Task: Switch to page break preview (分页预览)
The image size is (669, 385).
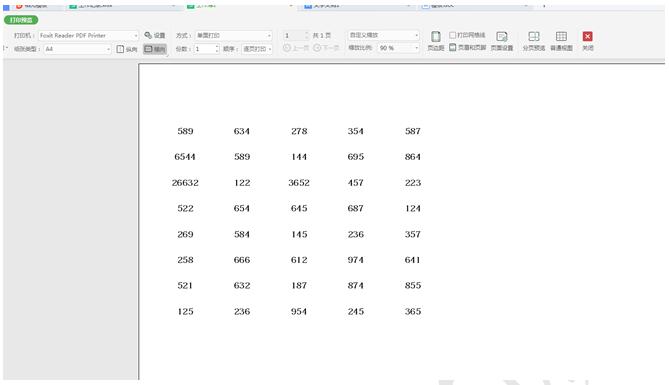Action: coord(534,41)
